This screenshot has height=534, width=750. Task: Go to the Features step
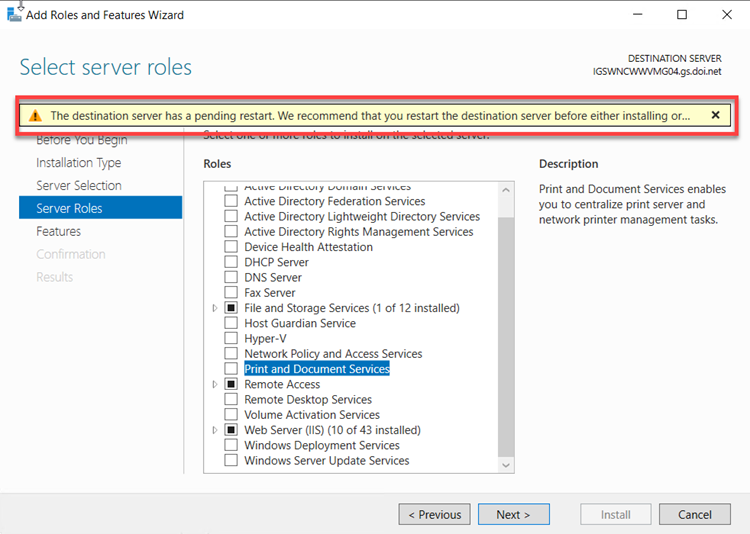pos(58,231)
